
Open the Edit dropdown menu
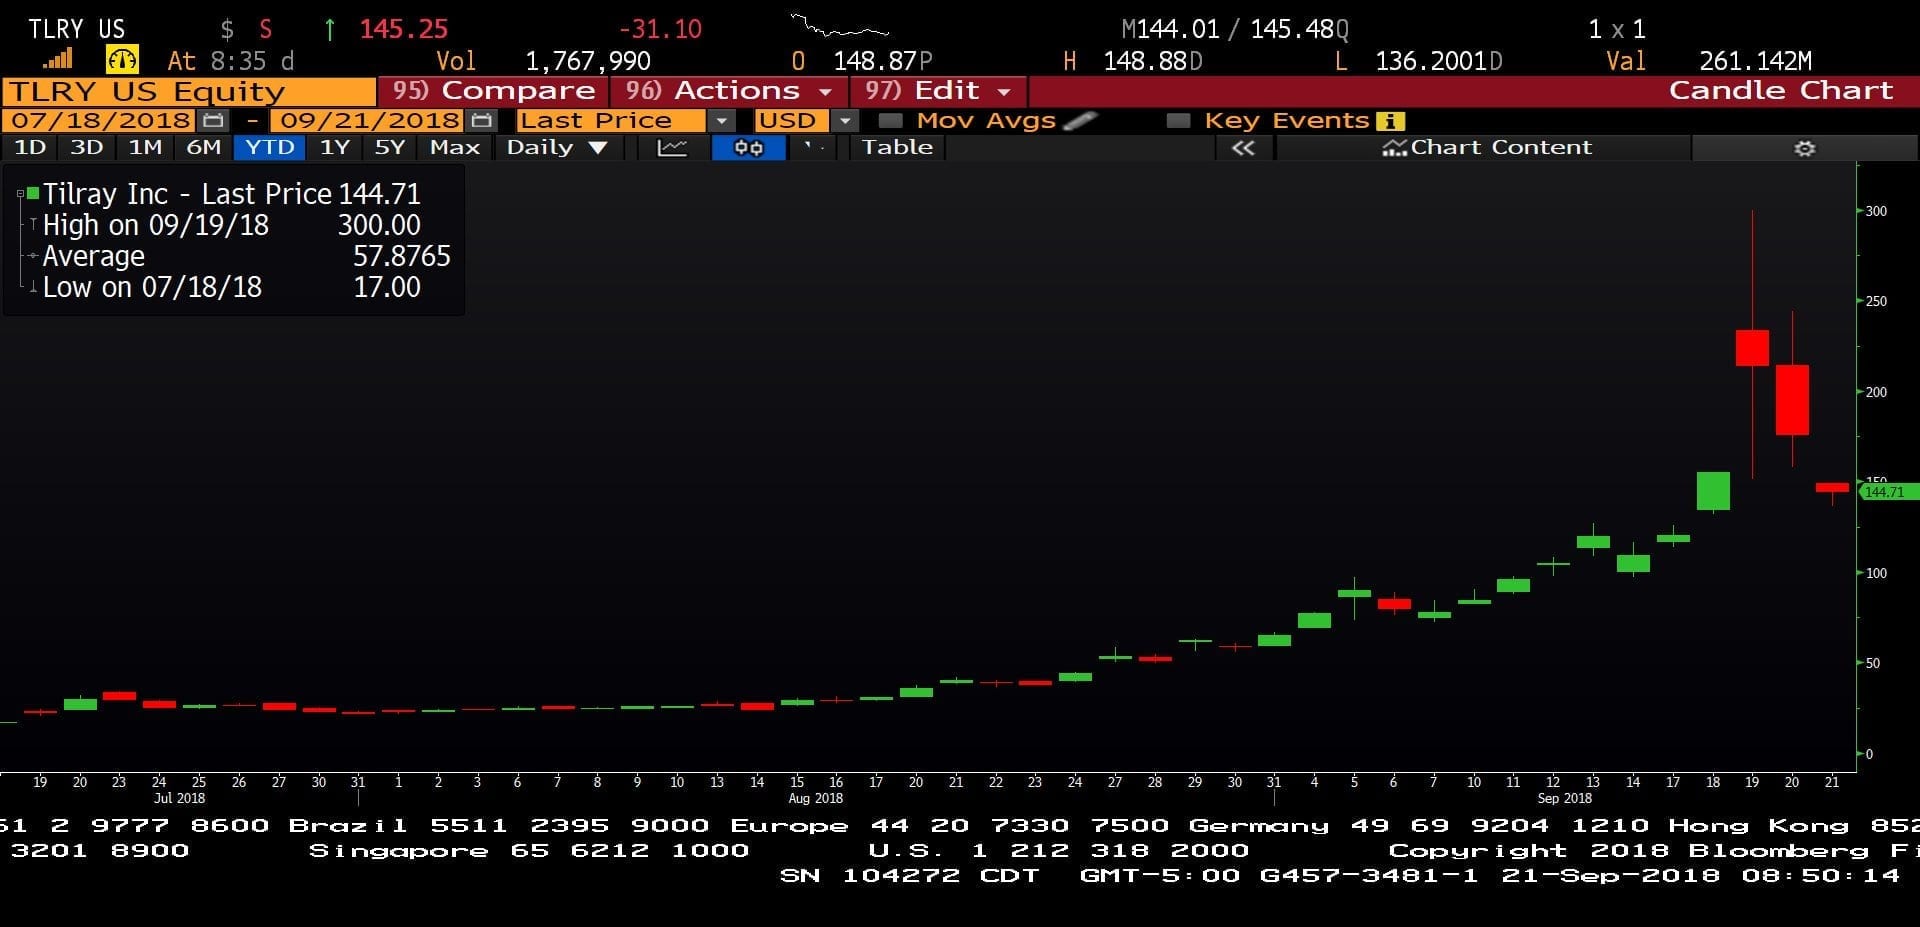(938, 91)
